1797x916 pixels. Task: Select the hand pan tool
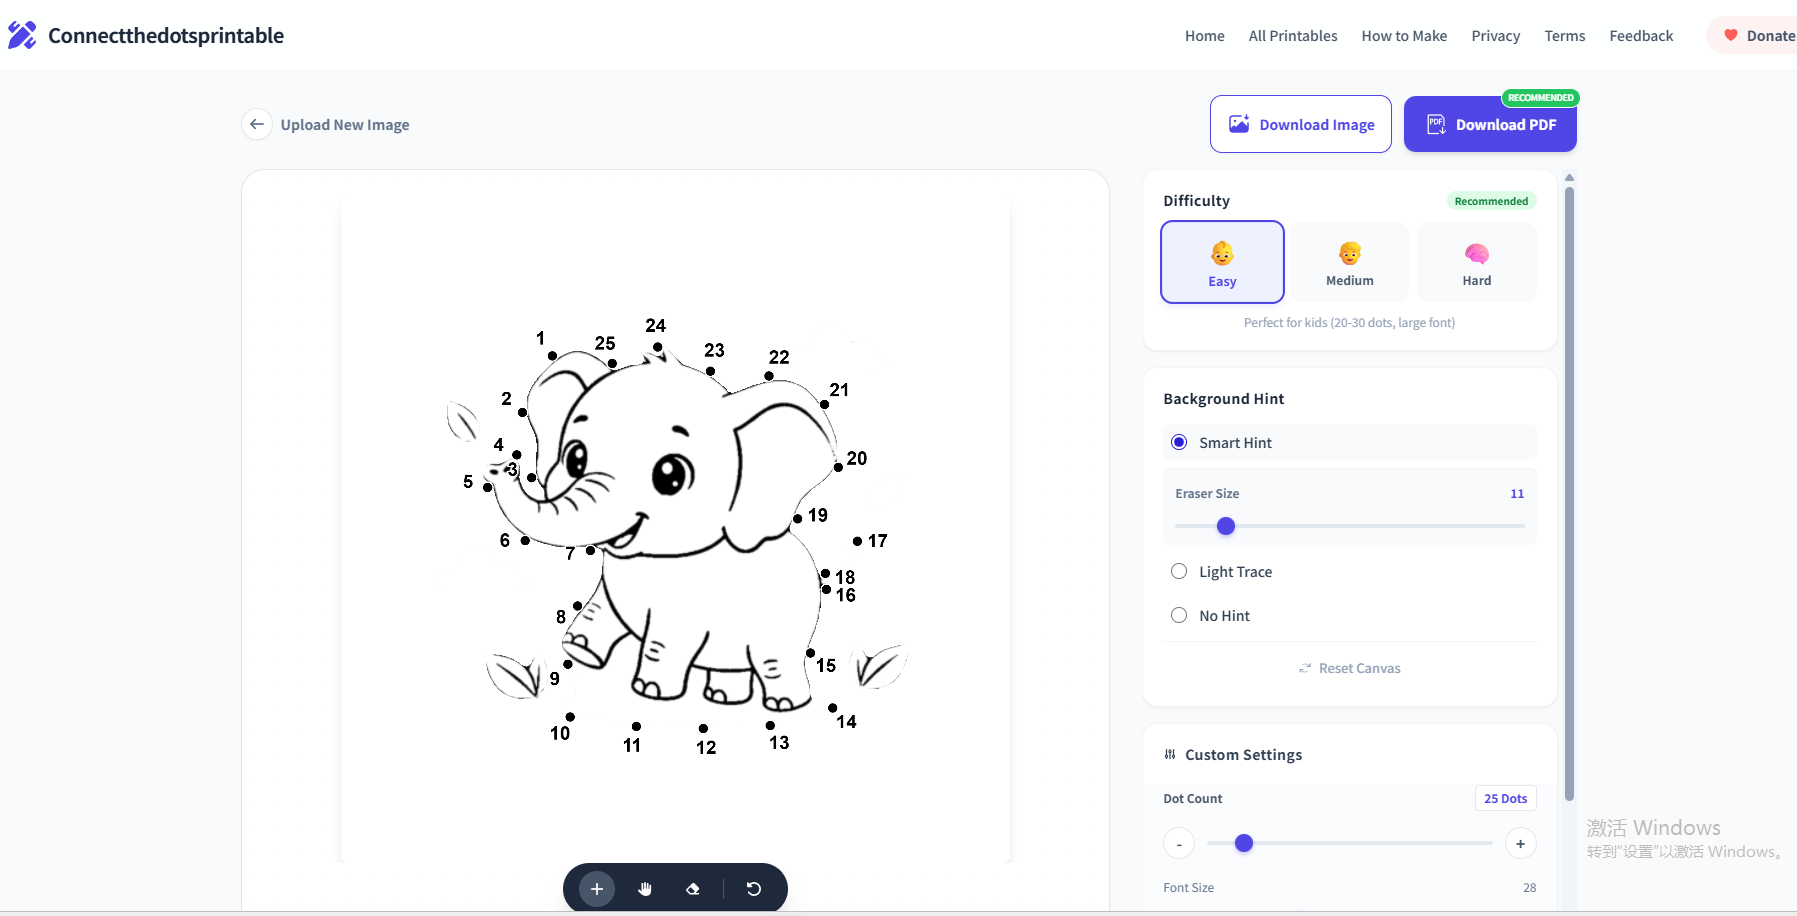click(x=645, y=888)
